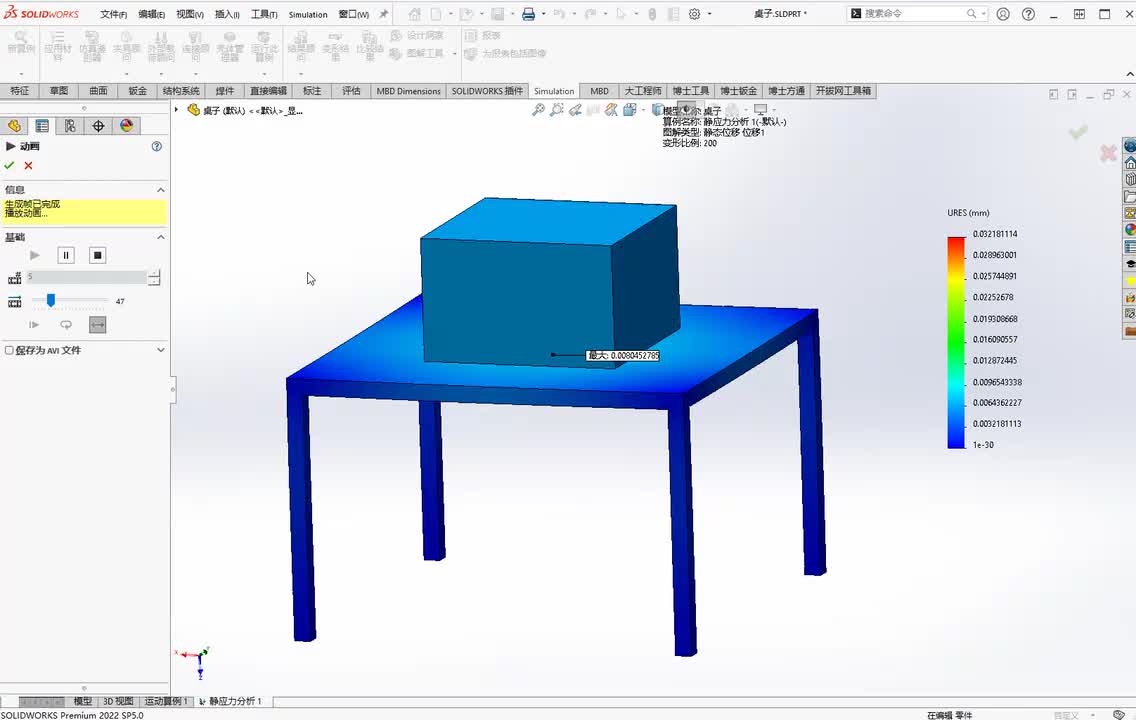Open the view settings monitor icon

point(760,109)
